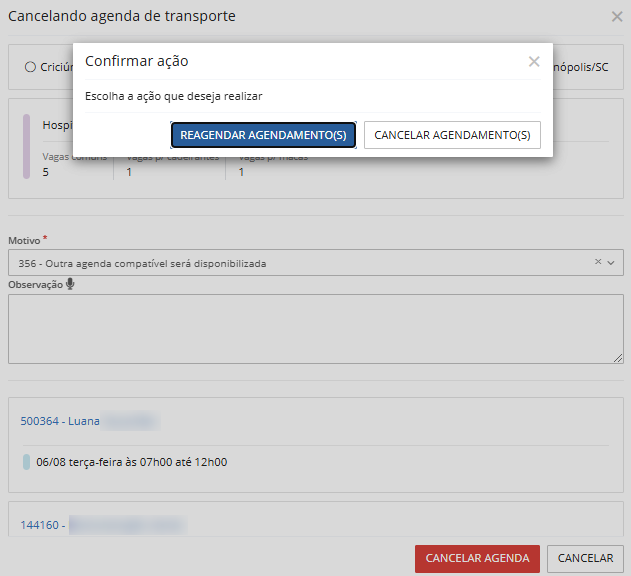
Task: Click the Vagas comuns value 5
Action: 45,172
